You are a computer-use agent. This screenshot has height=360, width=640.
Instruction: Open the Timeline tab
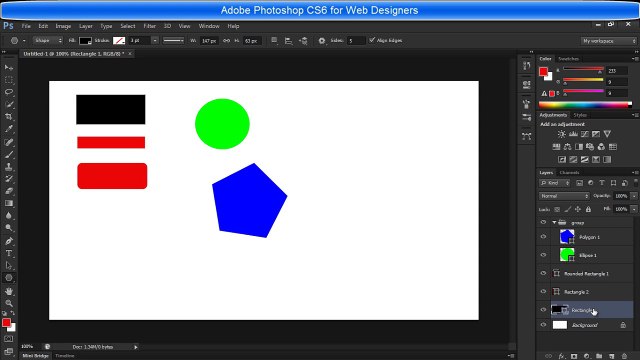pos(64,356)
